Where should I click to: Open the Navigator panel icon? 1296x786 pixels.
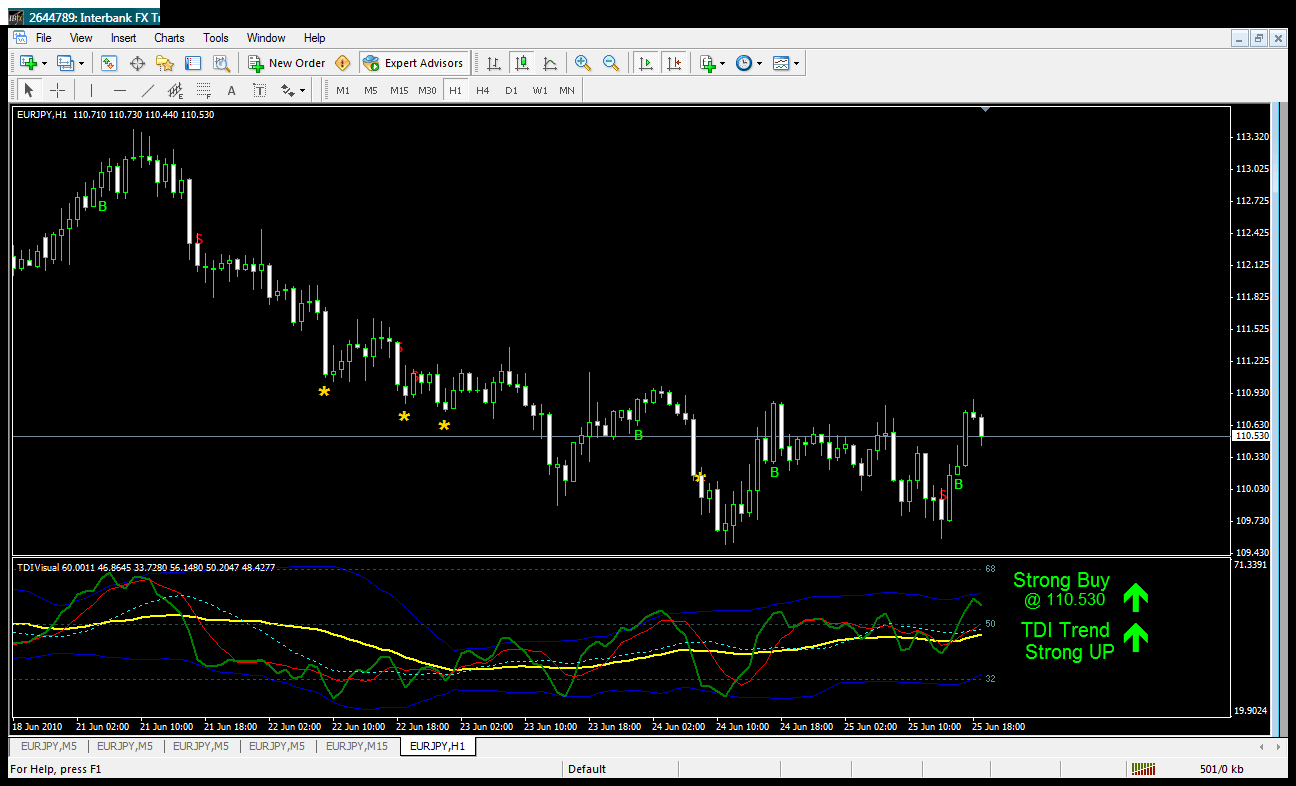click(x=165, y=63)
